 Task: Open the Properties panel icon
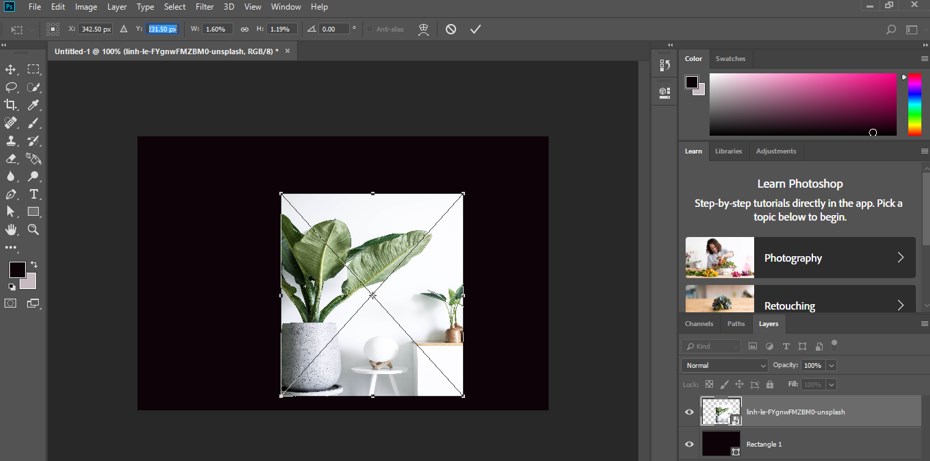pos(665,92)
